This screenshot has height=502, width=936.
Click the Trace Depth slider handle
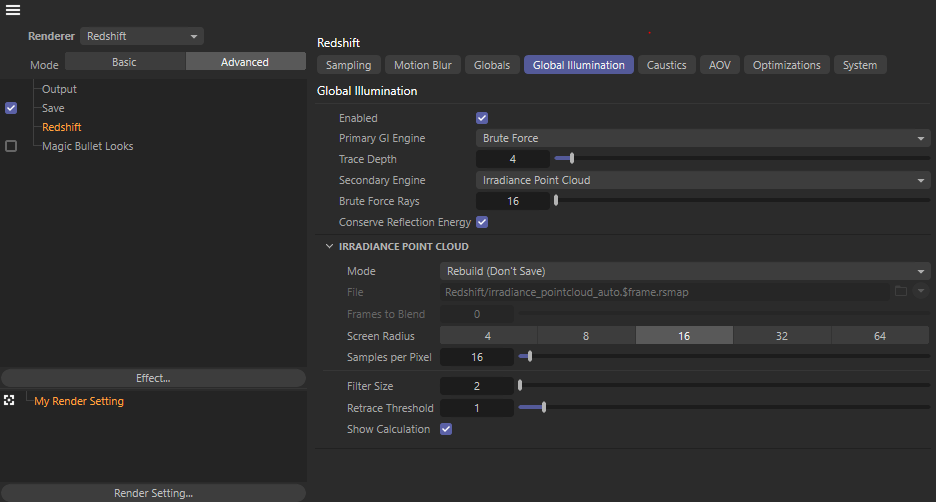(x=571, y=158)
